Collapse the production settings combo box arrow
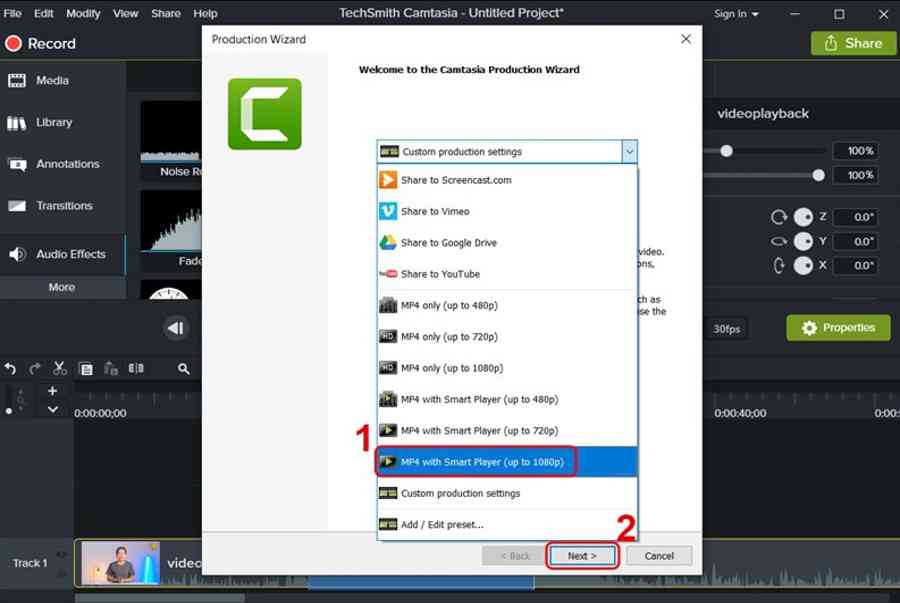 (x=630, y=152)
